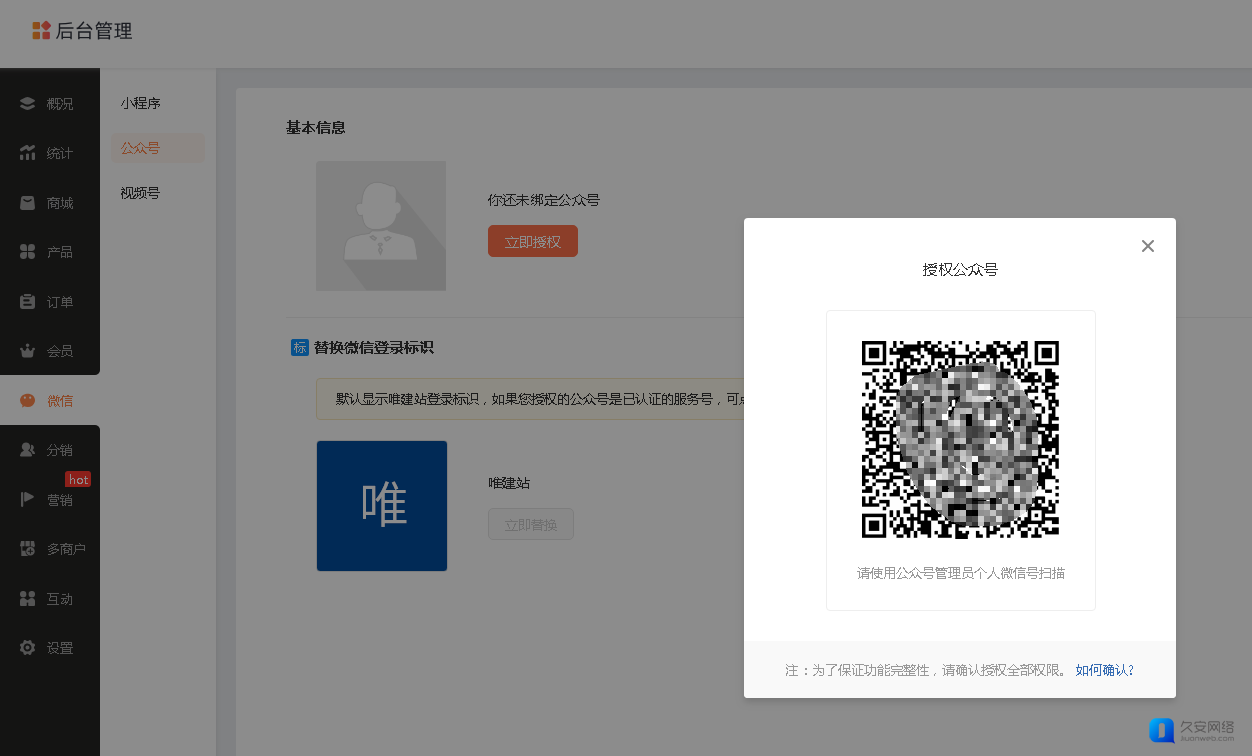This screenshot has width=1252, height=756.
Task: Click the 多商户 menu label text
Action: click(x=66, y=549)
